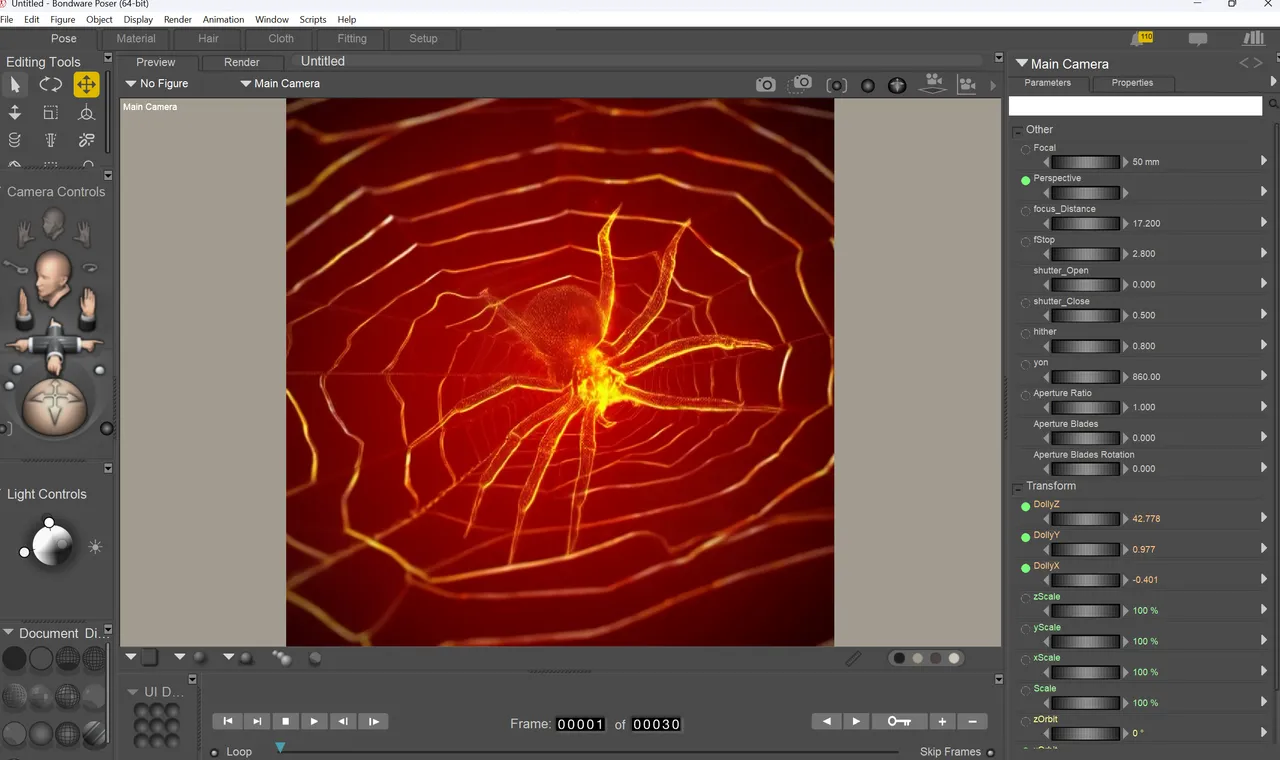Open the Render menu
This screenshot has height=760, width=1280.
pyautogui.click(x=178, y=19)
